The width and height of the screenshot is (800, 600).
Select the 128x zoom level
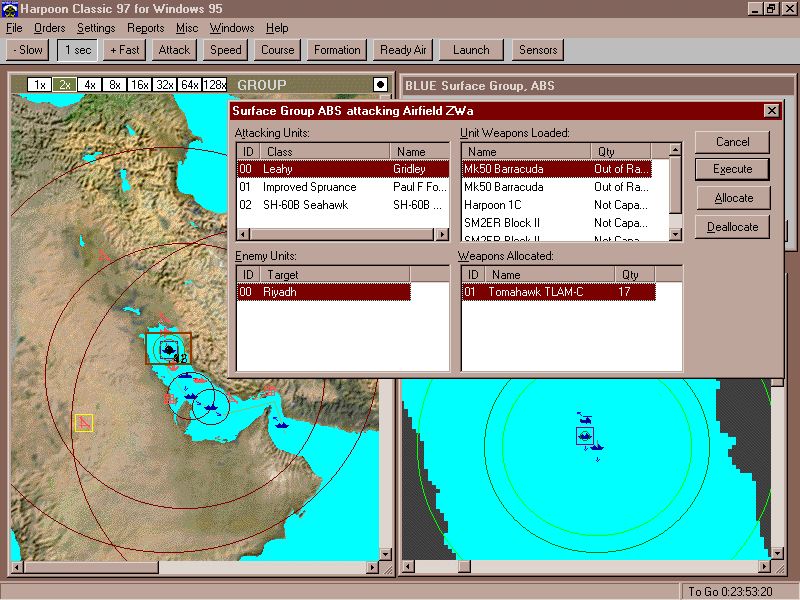[214, 85]
